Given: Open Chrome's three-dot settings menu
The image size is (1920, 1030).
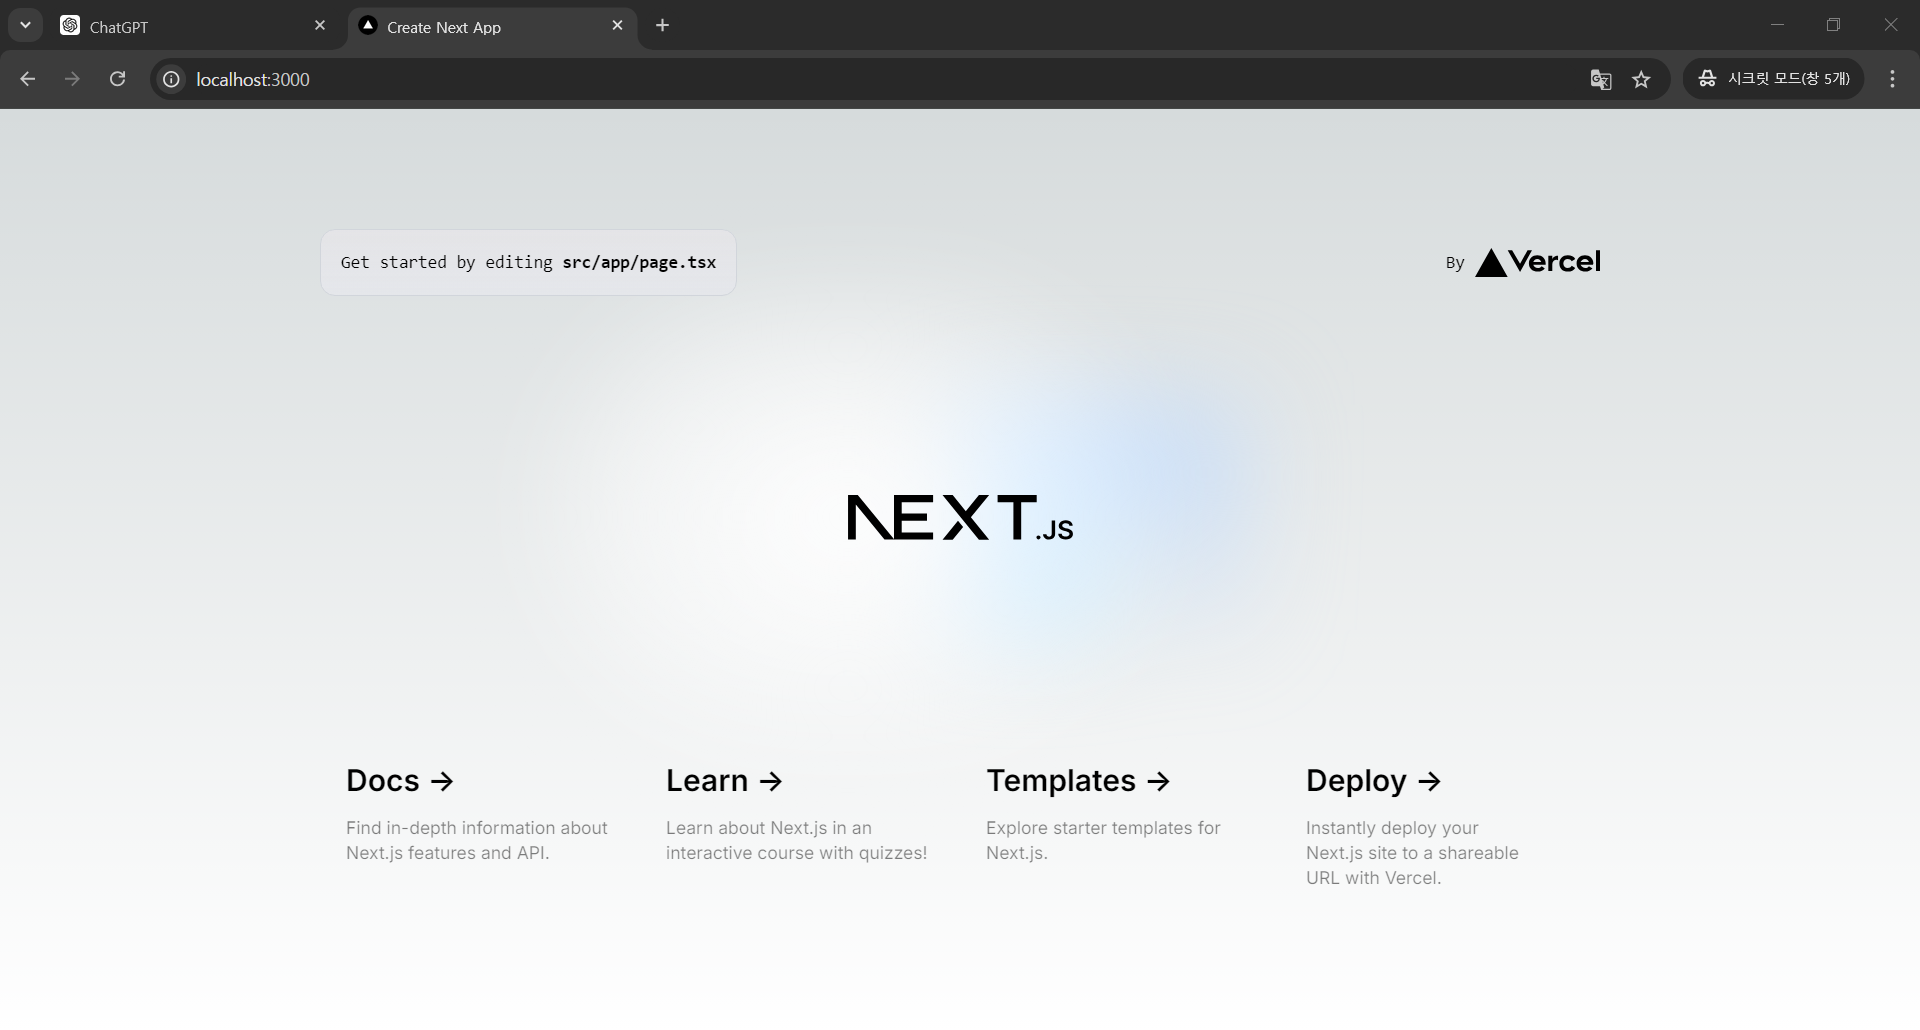Looking at the screenshot, I should pos(1892,78).
